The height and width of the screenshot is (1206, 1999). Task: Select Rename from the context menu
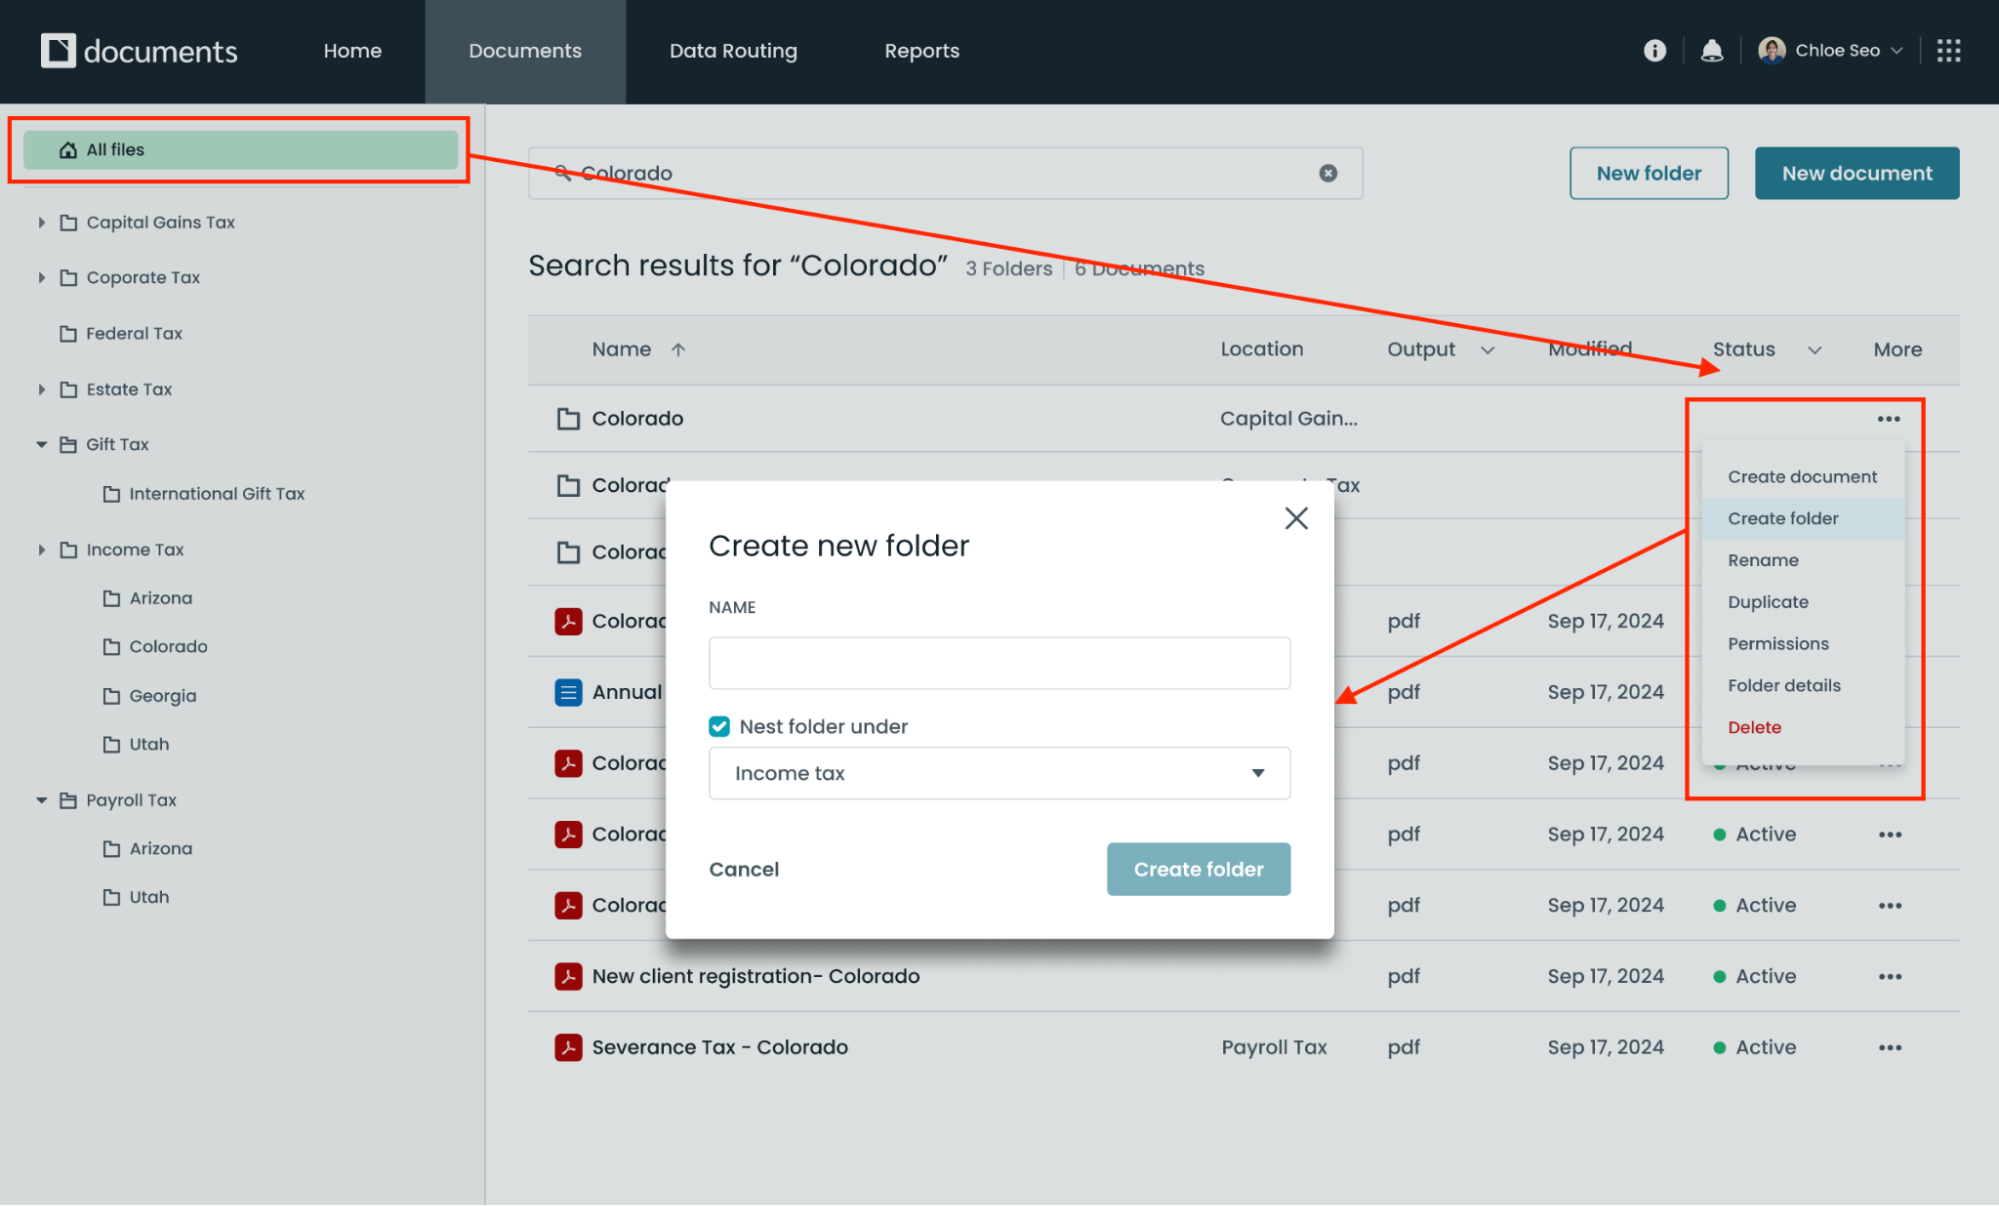click(1762, 560)
